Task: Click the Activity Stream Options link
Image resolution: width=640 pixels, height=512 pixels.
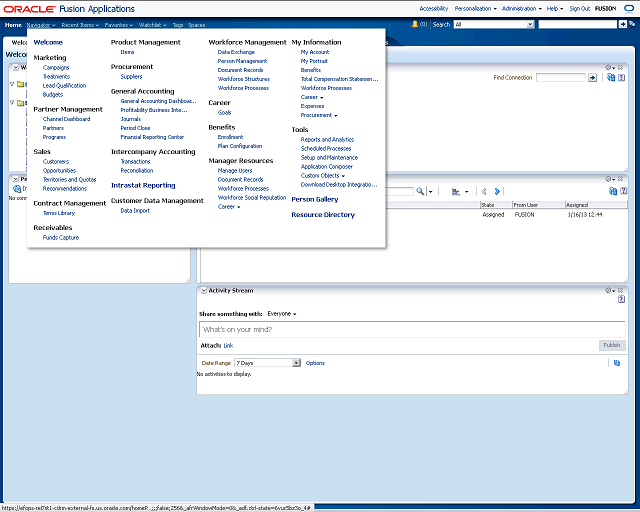Action: click(x=315, y=363)
